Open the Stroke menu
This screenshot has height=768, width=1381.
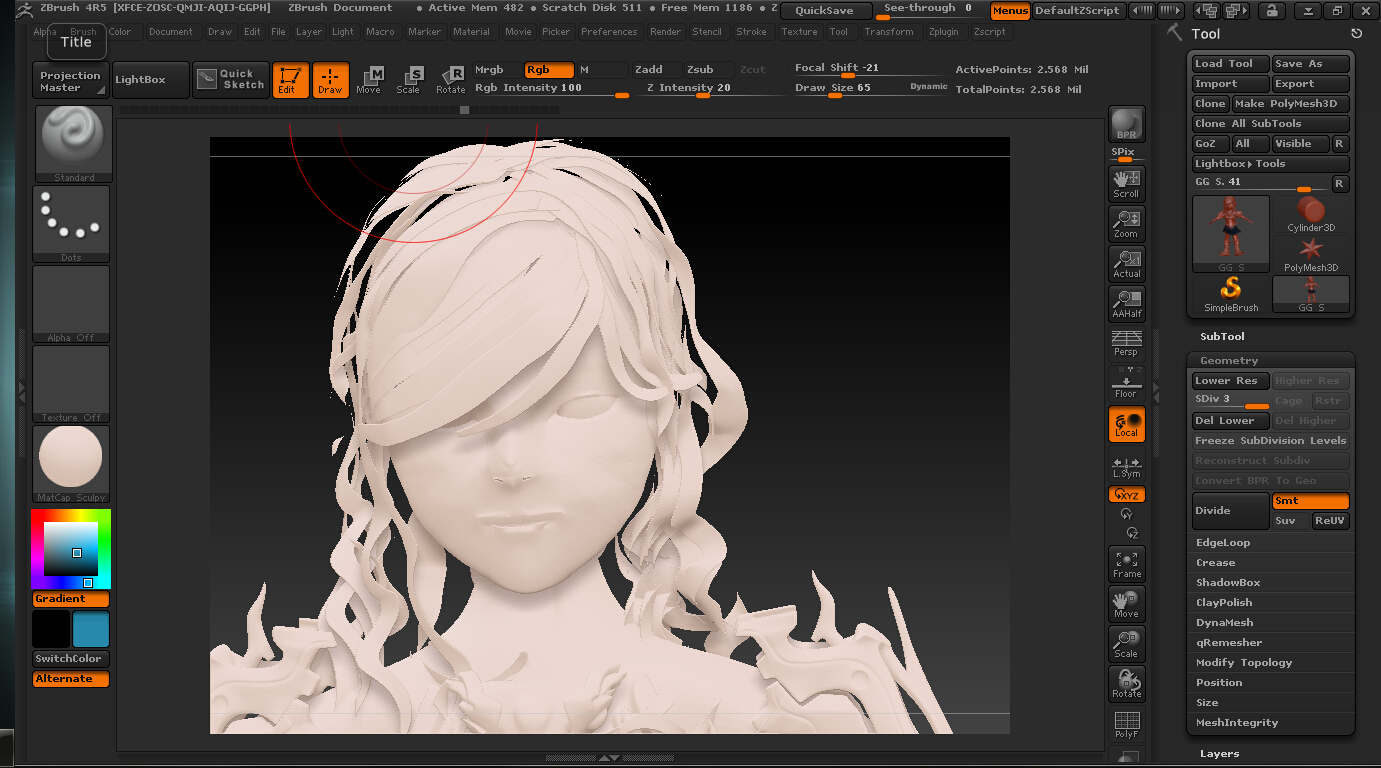pos(751,32)
